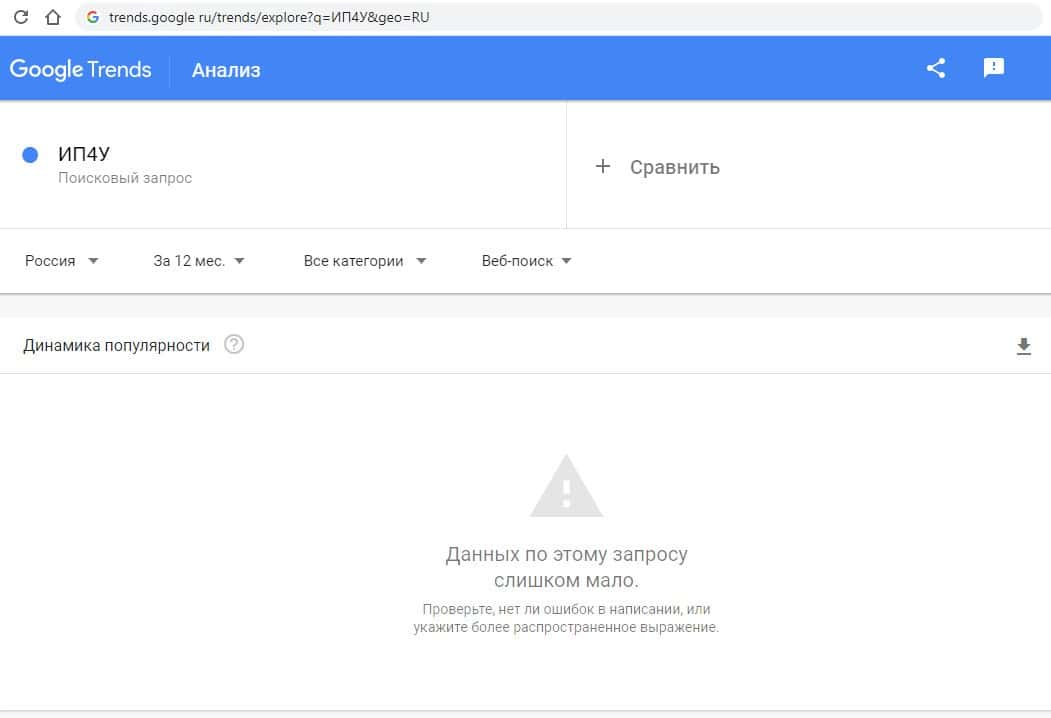Image resolution: width=1051 pixels, height=718 pixels.
Task: Click the browser reload icon
Action: click(19, 17)
